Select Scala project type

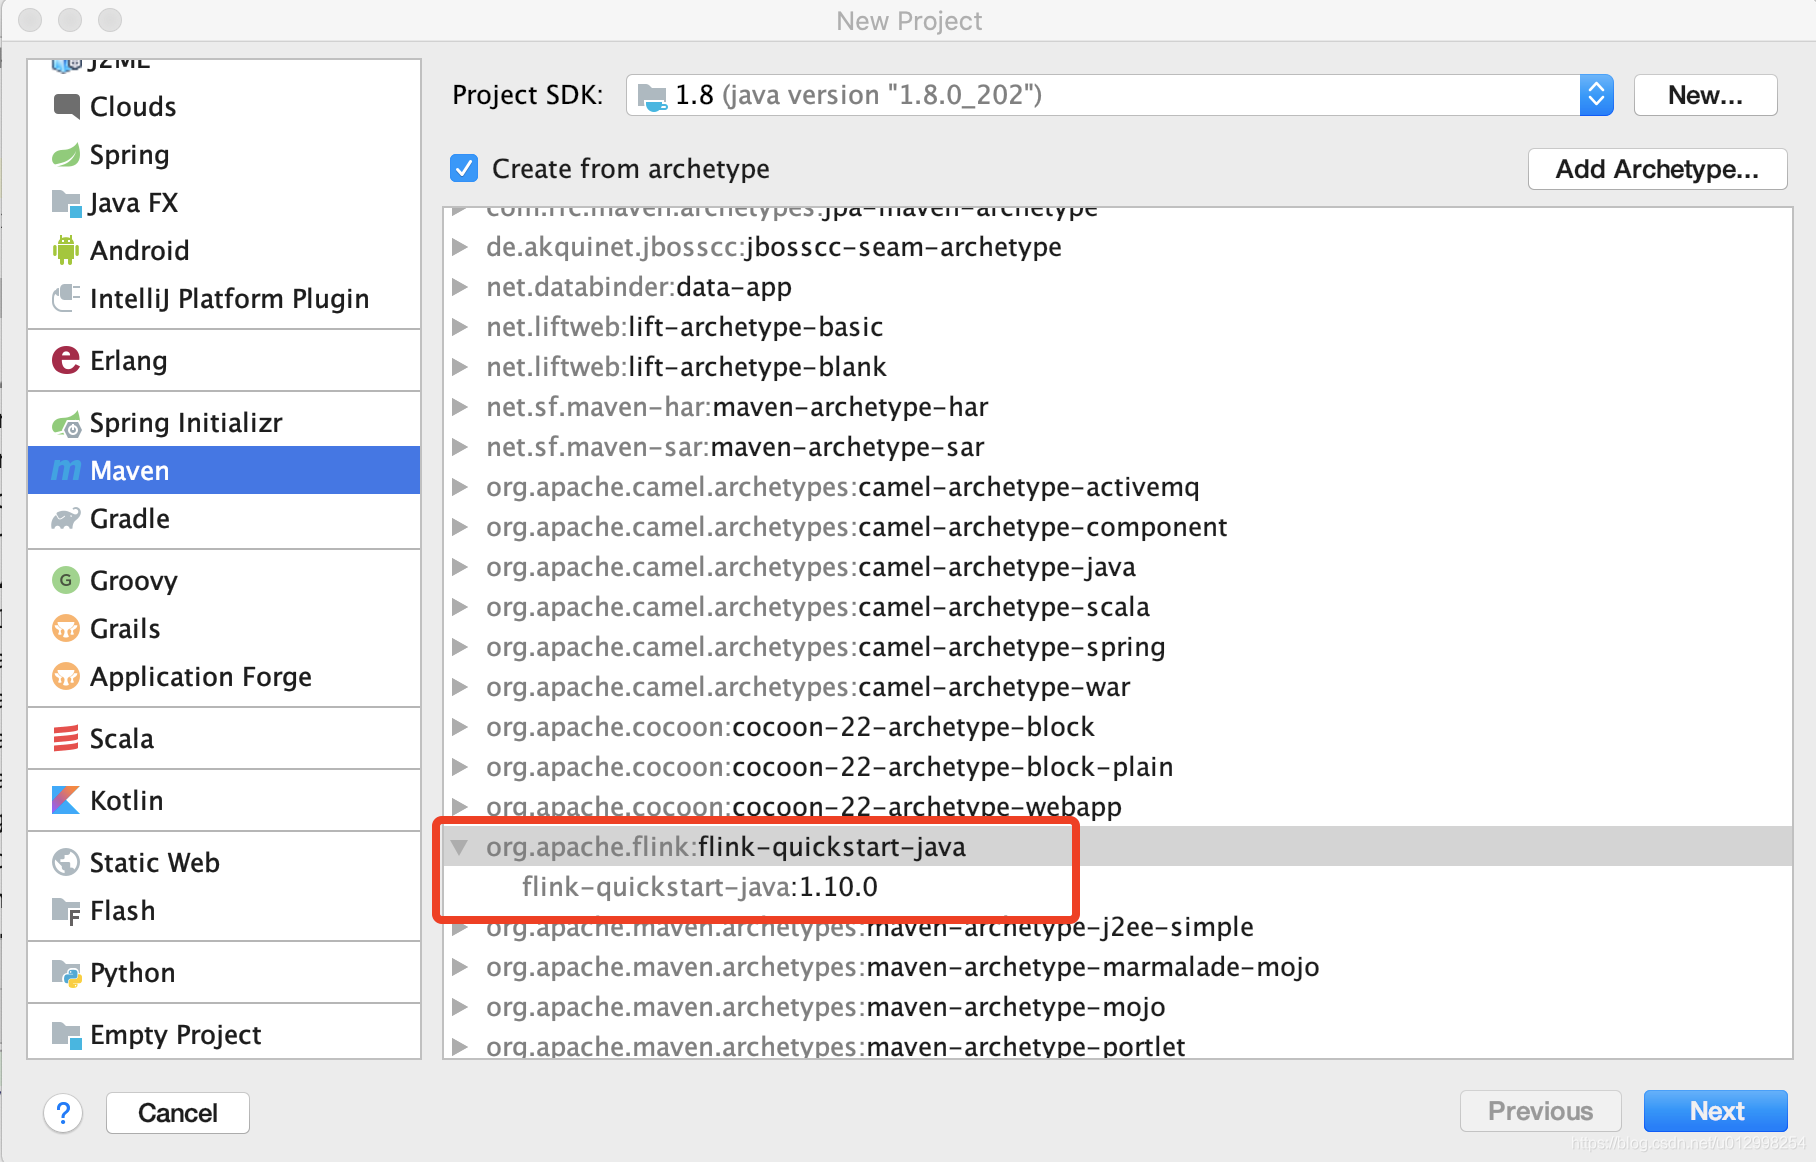[x=224, y=738]
